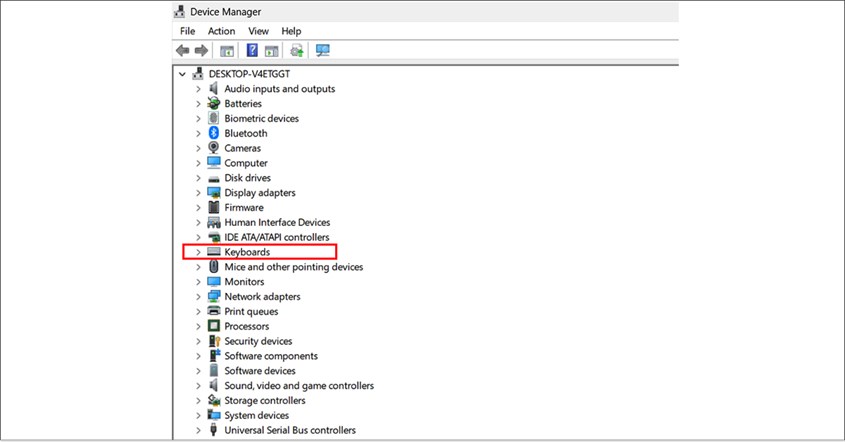Expand the IDE ATA/ATAPI controllers chevron
This screenshot has width=845, height=442.
click(198, 237)
